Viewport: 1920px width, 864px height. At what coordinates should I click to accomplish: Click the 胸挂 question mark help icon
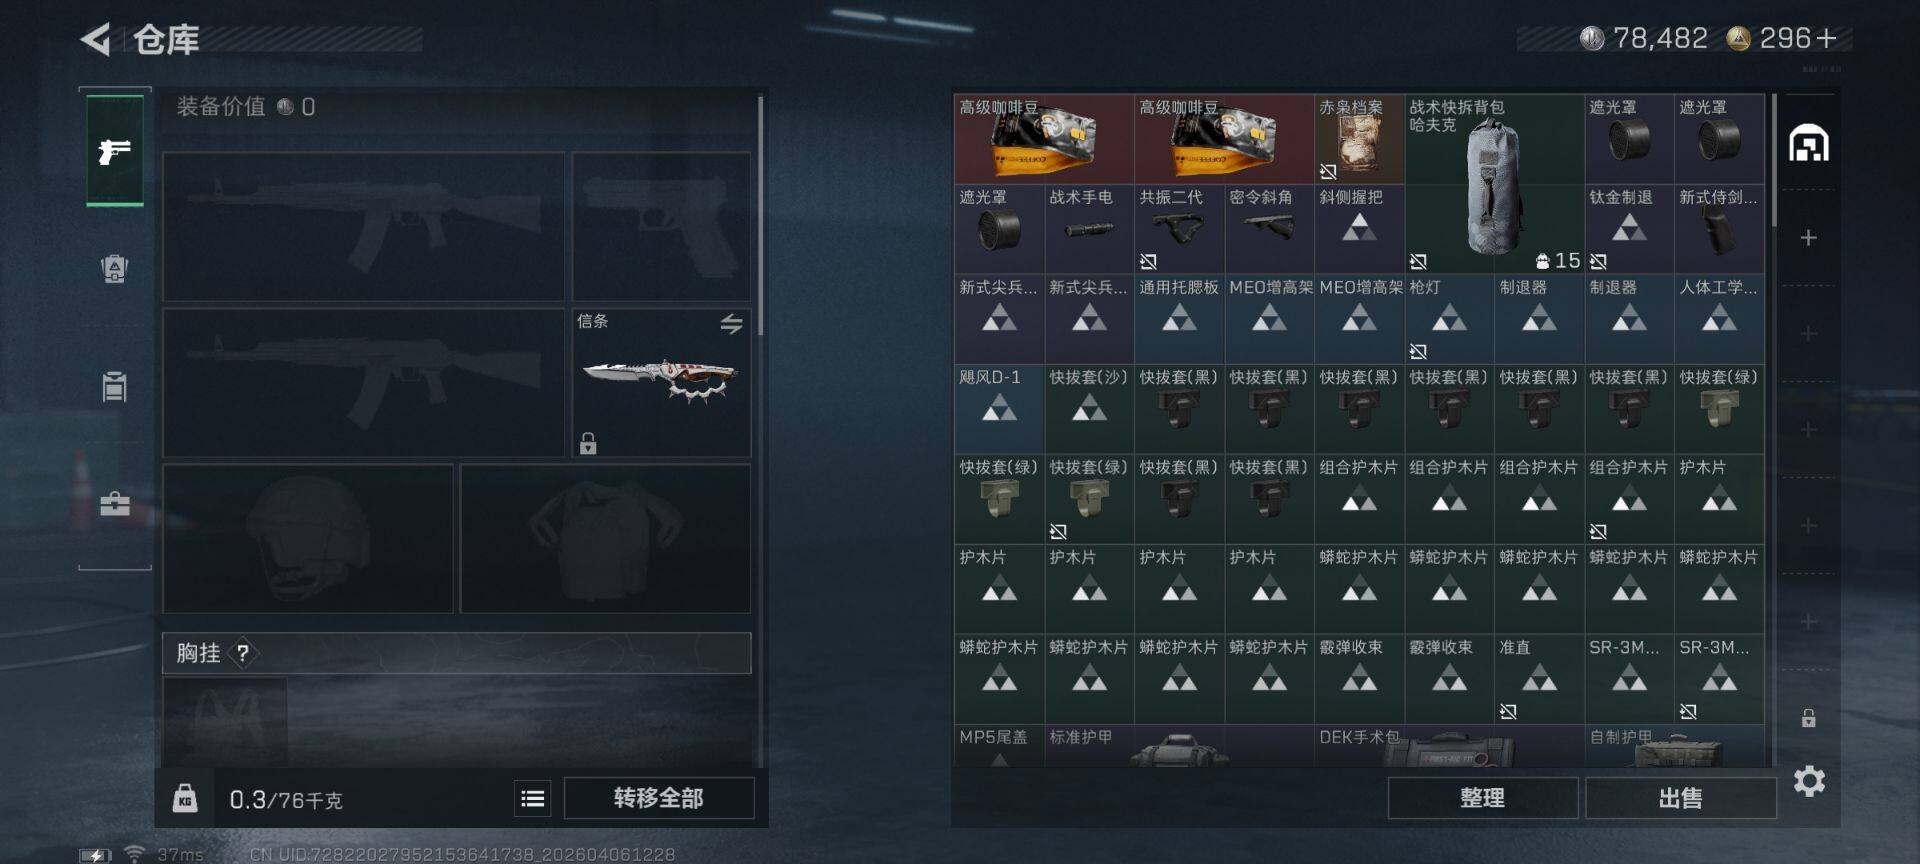click(242, 653)
